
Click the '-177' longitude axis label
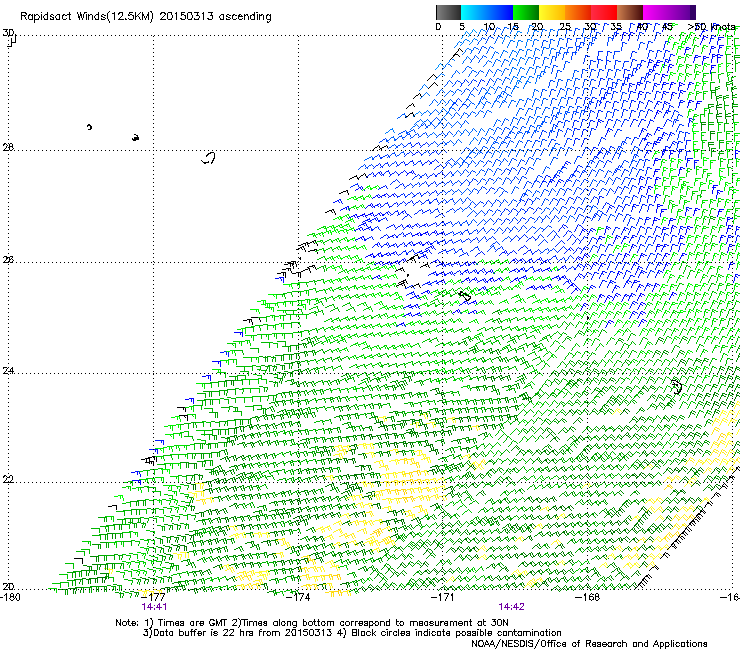[x=154, y=597]
